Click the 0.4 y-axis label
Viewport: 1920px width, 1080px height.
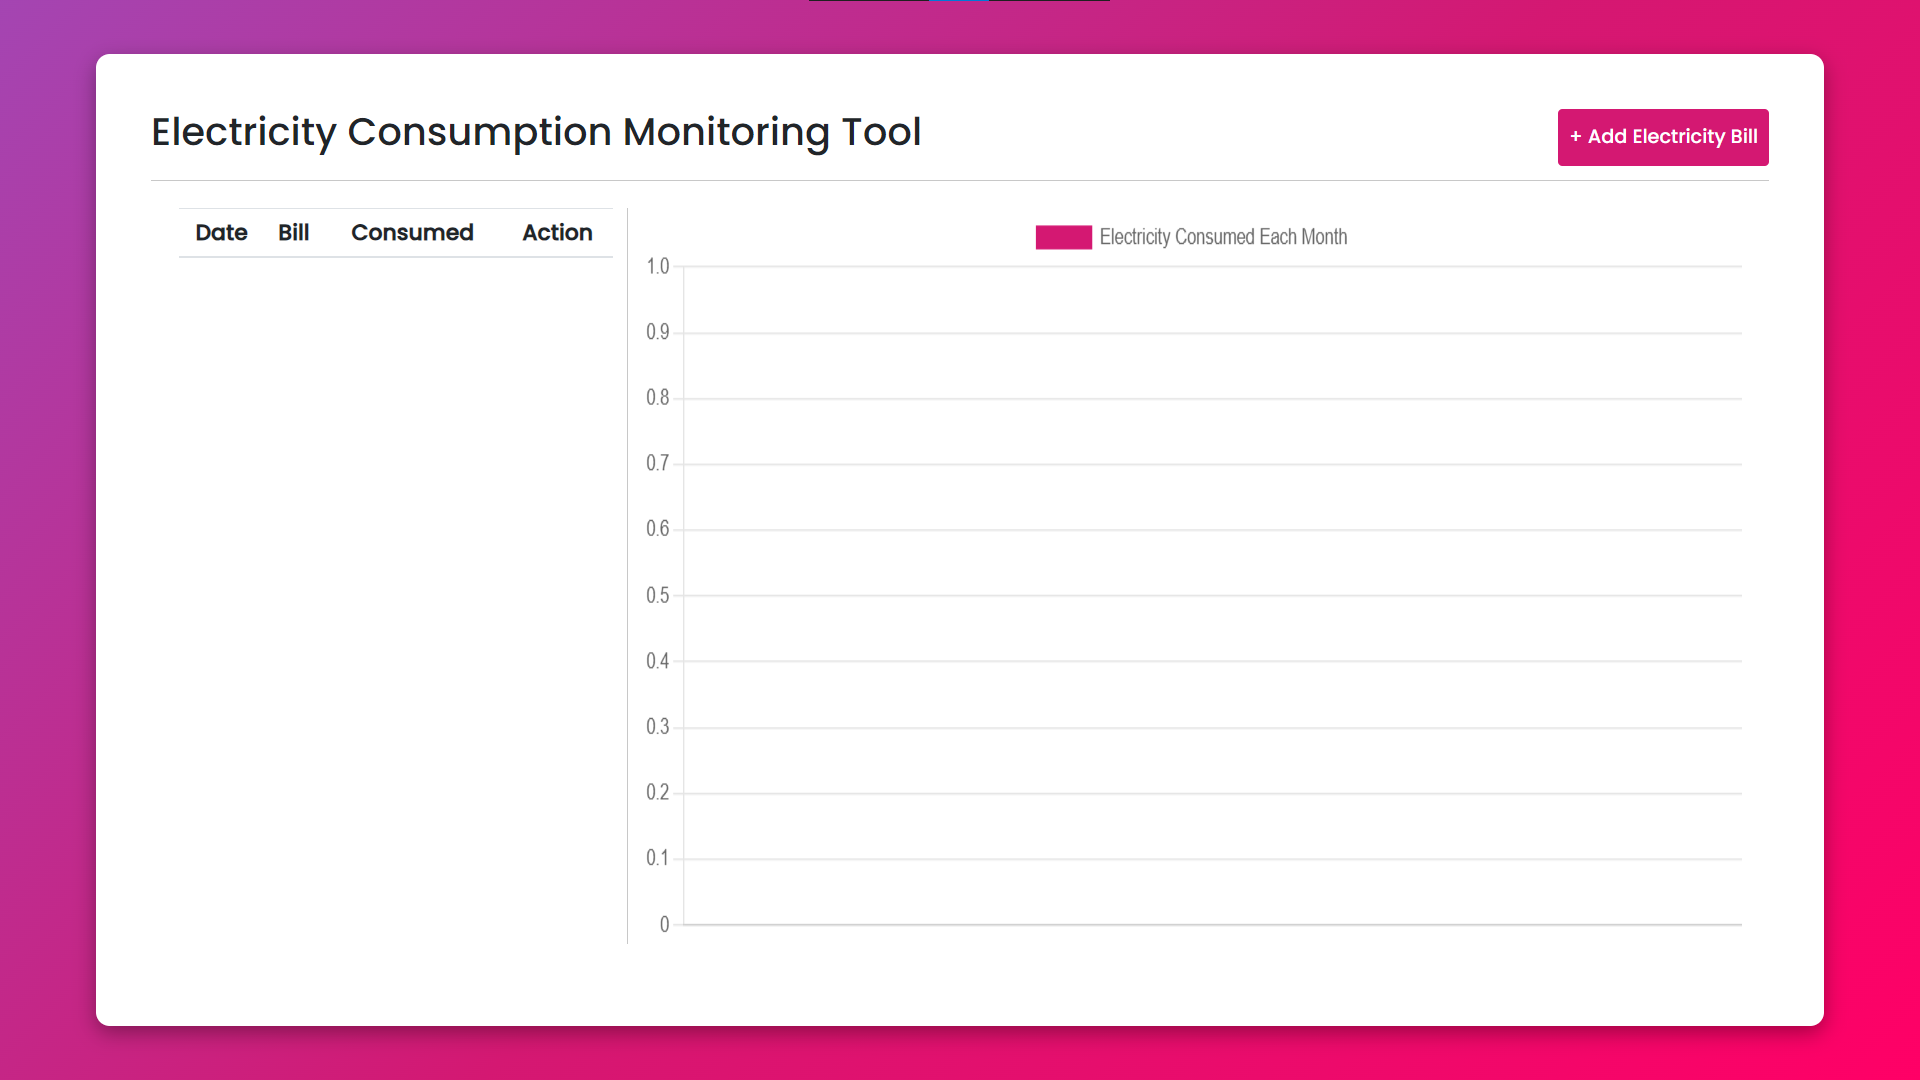[657, 661]
